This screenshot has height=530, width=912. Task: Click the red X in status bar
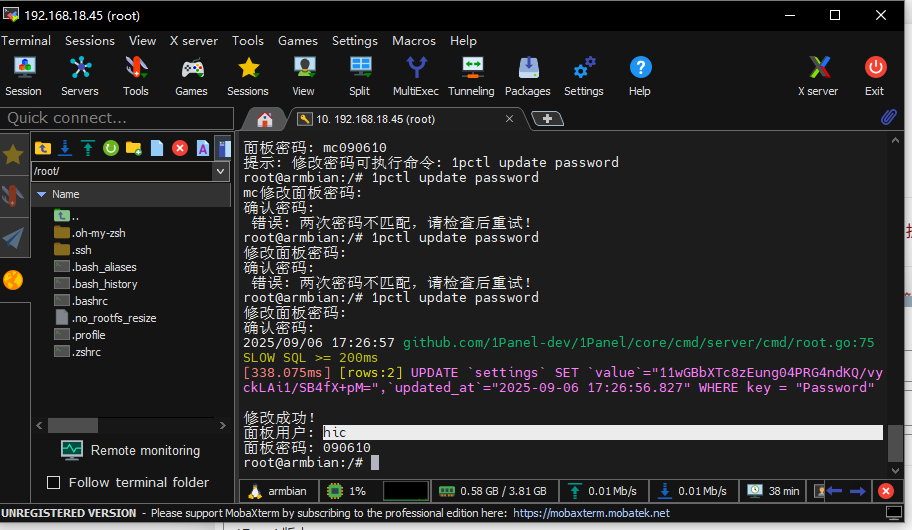(x=886, y=491)
